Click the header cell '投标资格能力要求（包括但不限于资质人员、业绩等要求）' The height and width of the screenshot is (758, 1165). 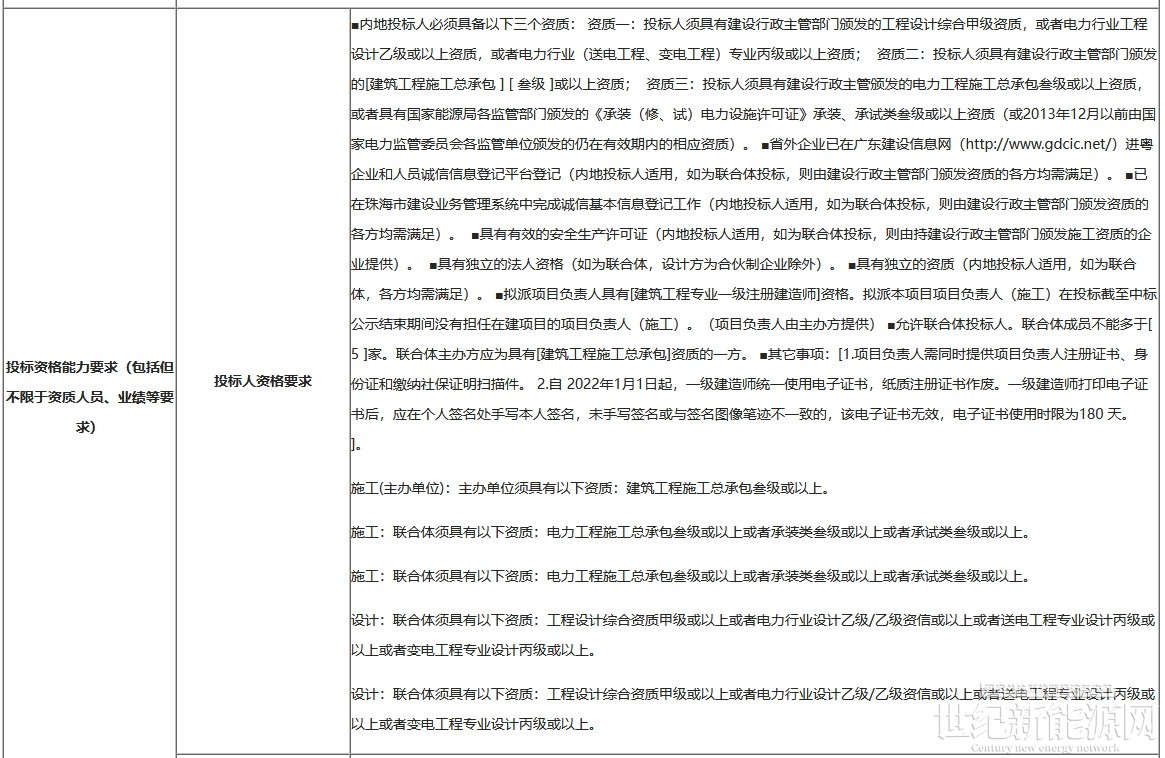90,397
